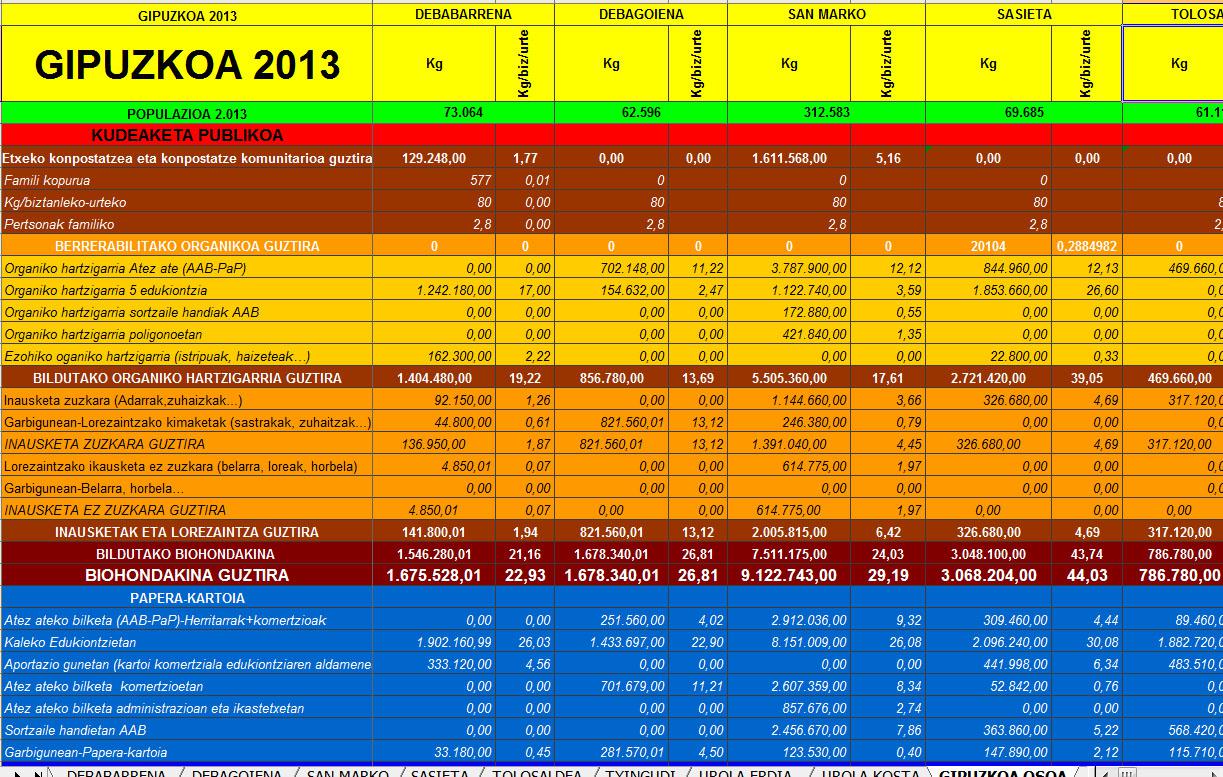
Task: Click the value 22.800,00
Action: point(988,356)
